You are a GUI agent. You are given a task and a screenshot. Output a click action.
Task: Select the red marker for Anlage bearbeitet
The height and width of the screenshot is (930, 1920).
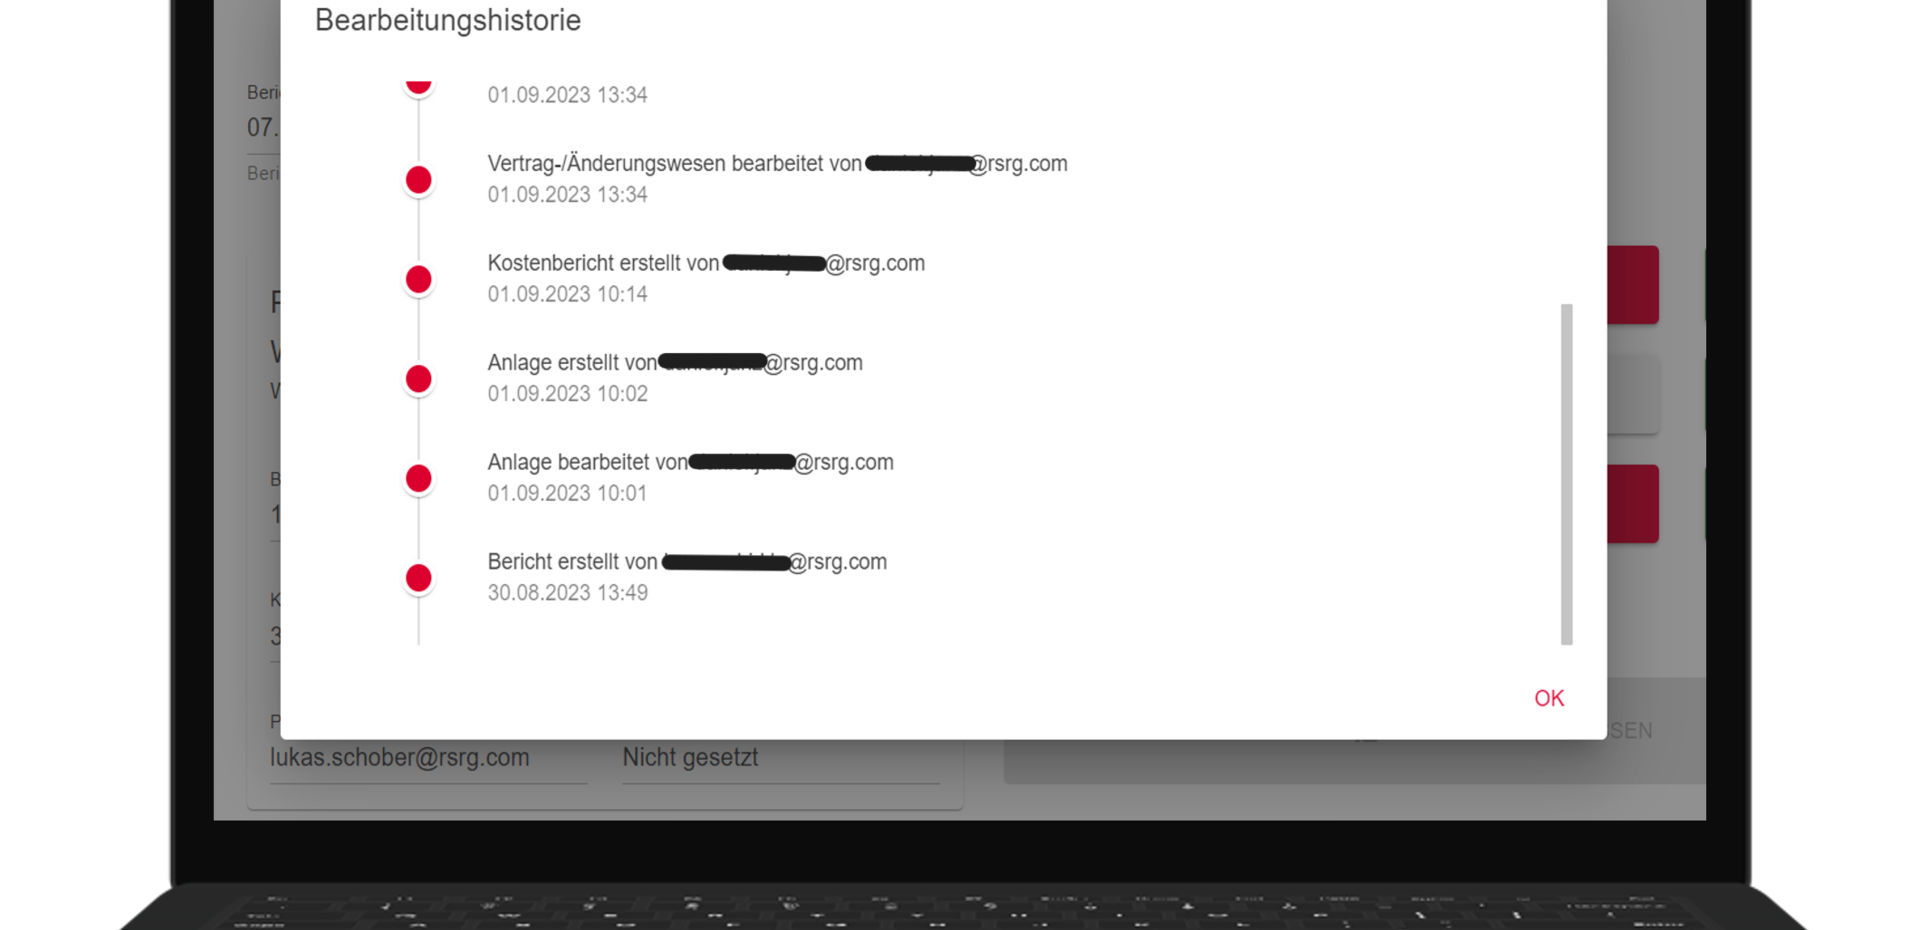418,479
